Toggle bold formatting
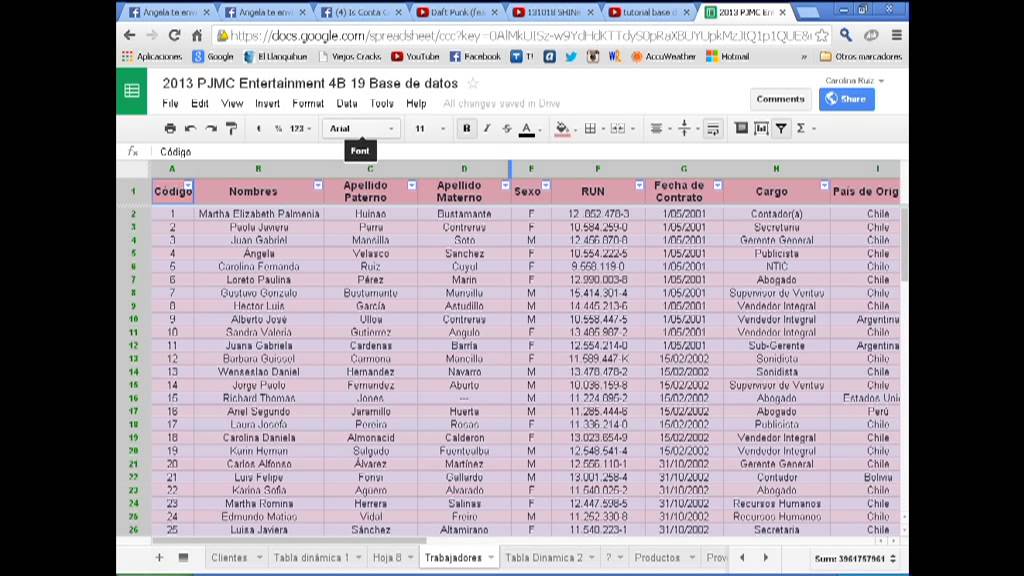 [466, 129]
